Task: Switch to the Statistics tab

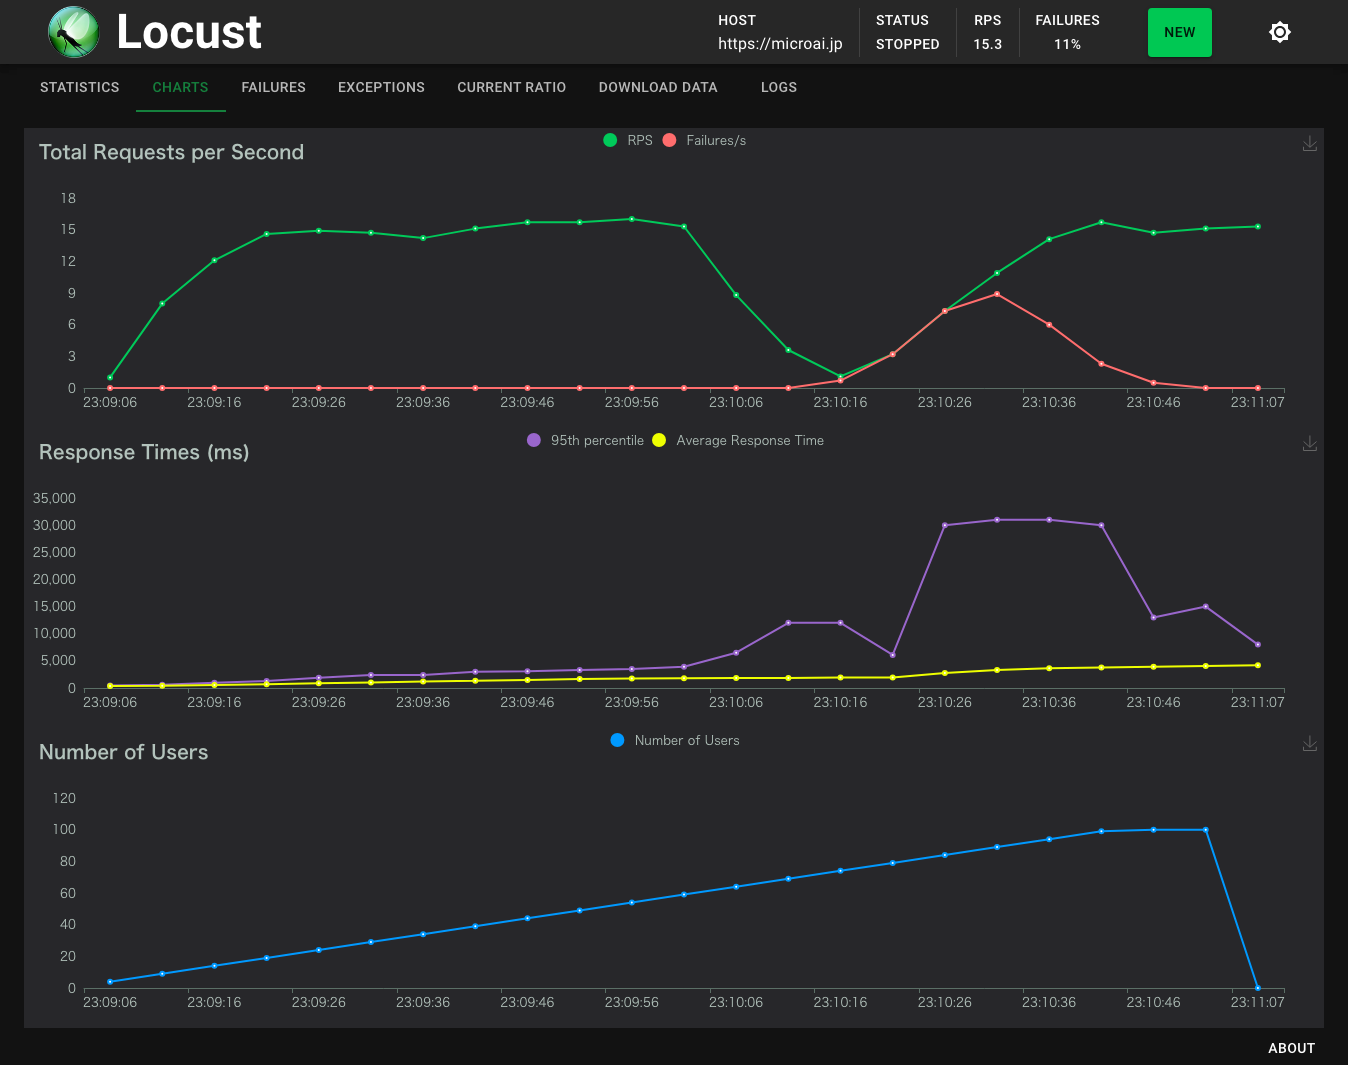Action: coord(80,88)
